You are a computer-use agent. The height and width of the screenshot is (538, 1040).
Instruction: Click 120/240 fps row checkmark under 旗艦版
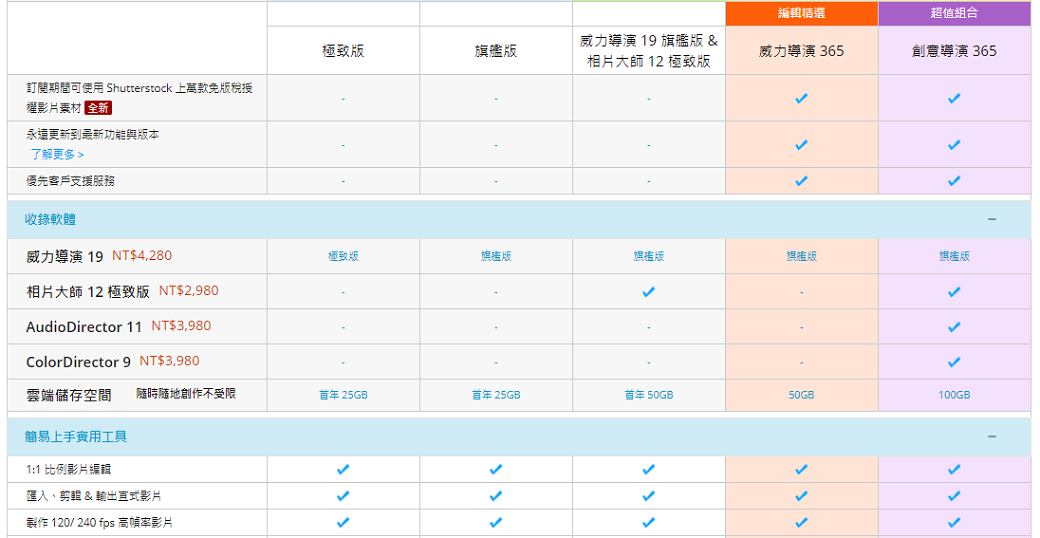(495, 523)
